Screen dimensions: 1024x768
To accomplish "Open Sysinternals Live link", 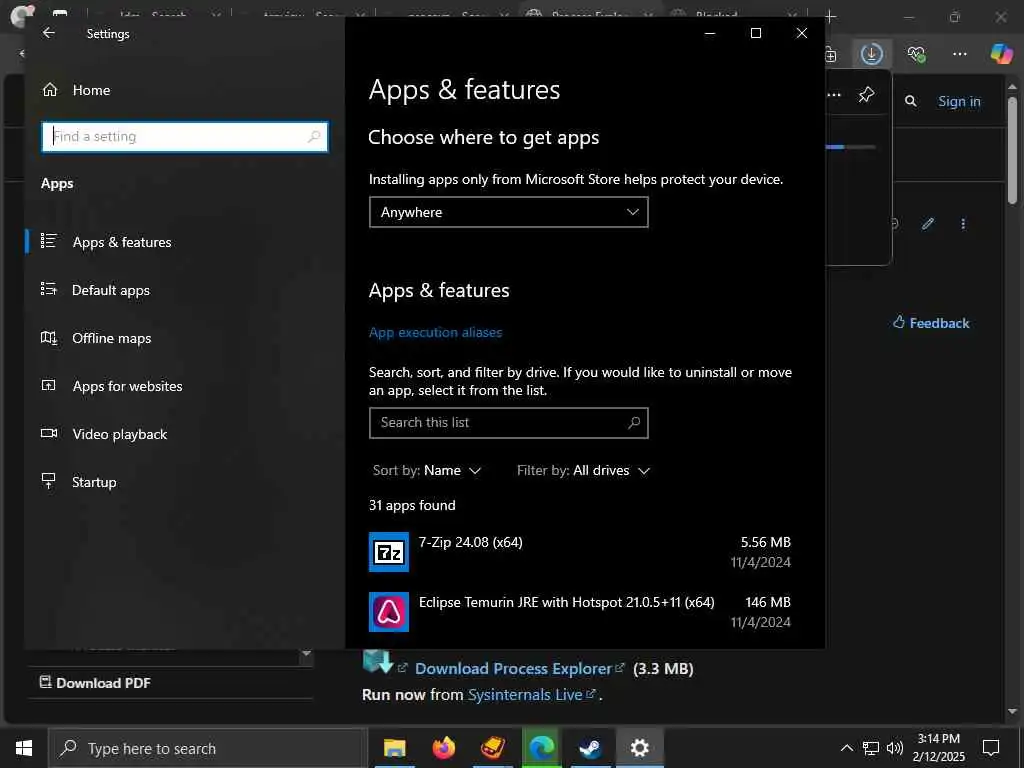I will [x=525, y=695].
